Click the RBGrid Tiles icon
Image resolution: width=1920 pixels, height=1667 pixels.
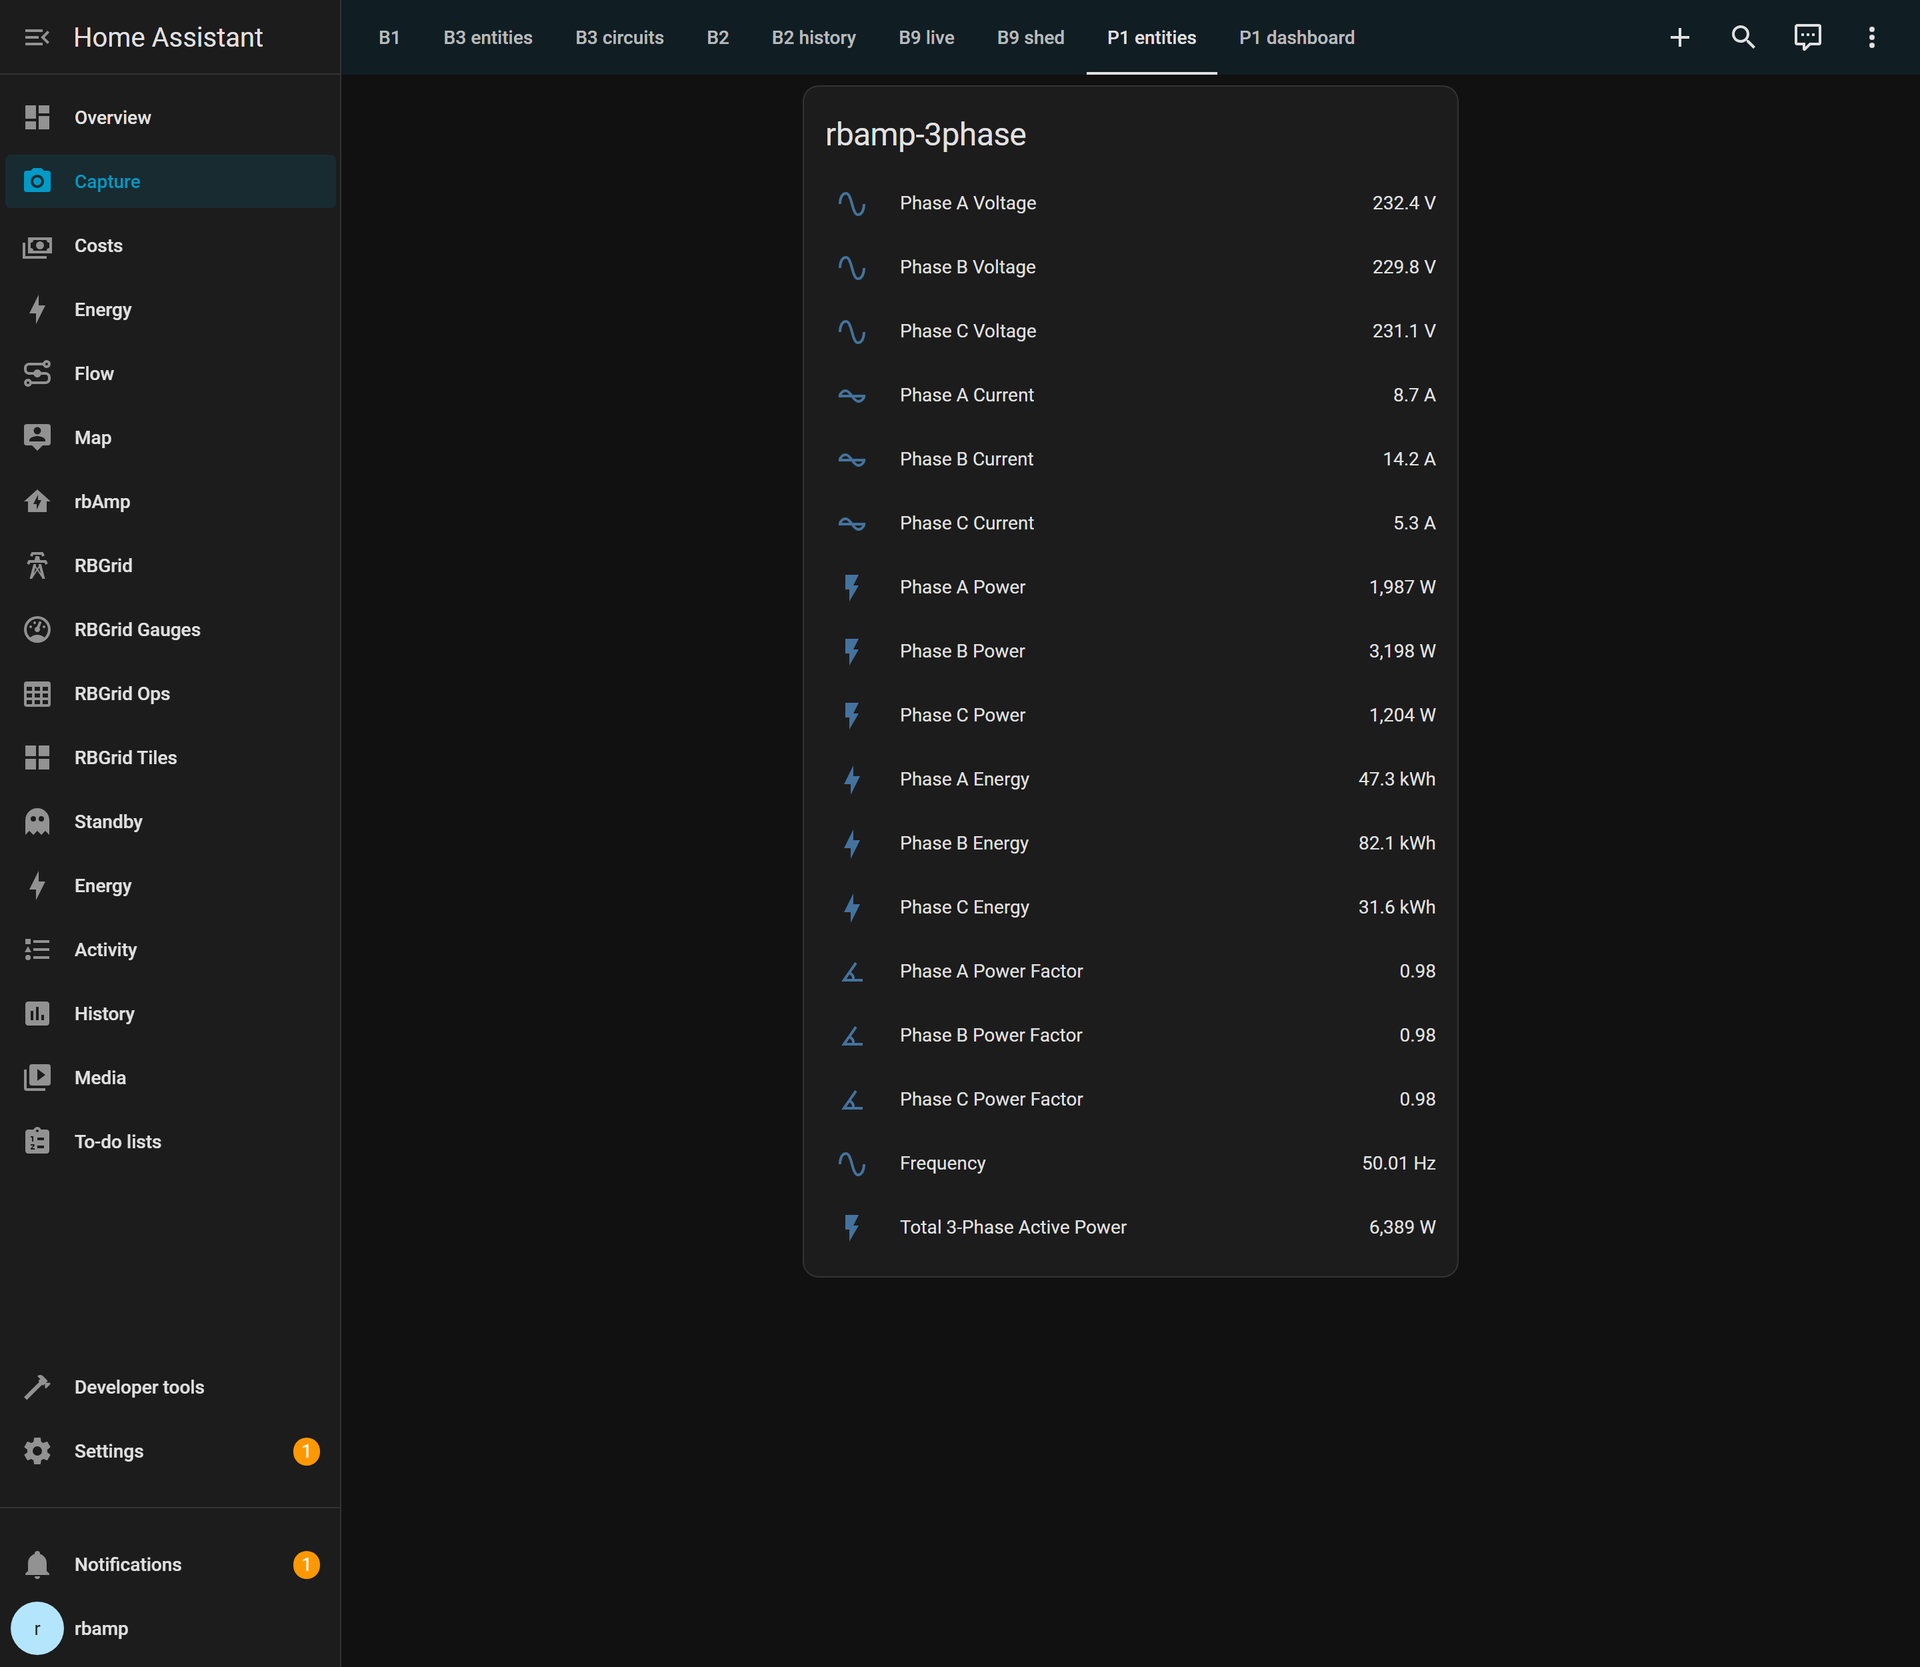(x=37, y=757)
